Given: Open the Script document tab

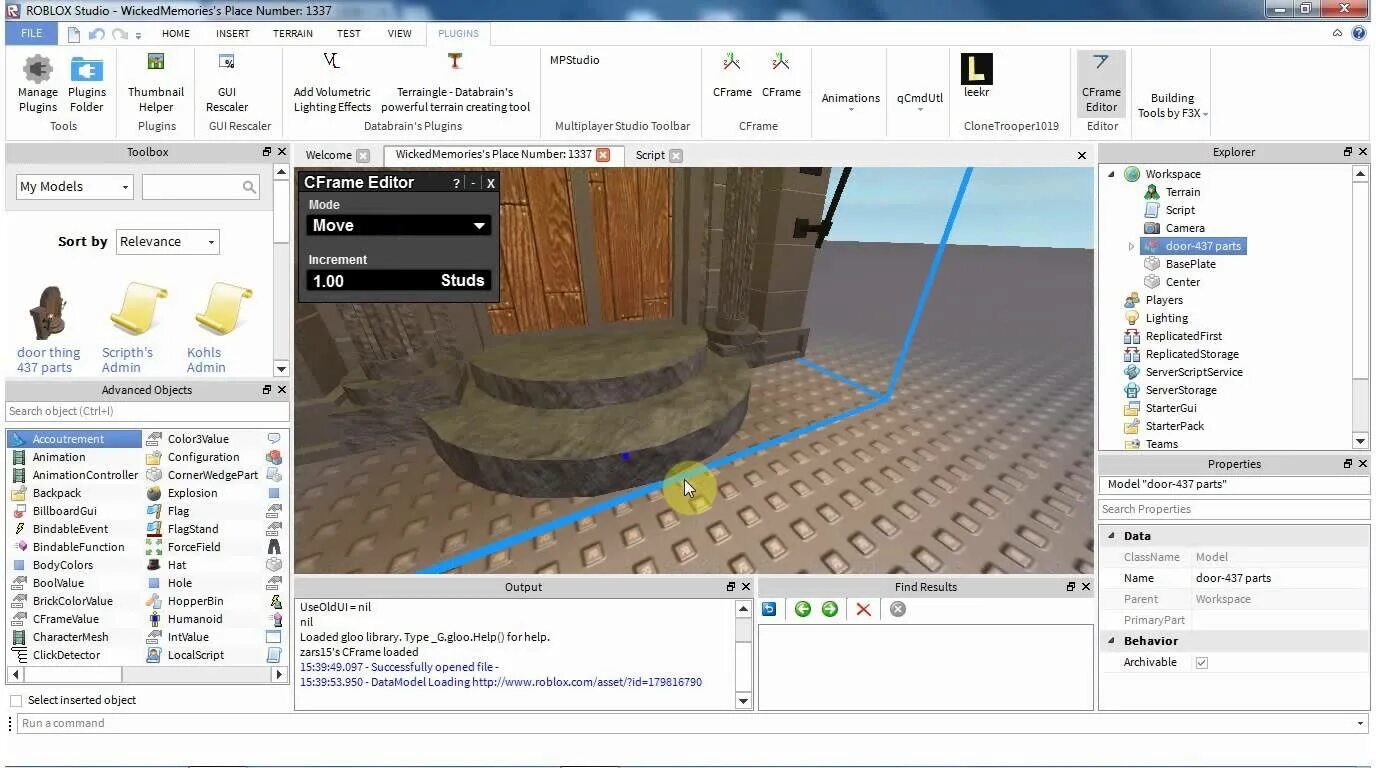Looking at the screenshot, I should 650,155.
